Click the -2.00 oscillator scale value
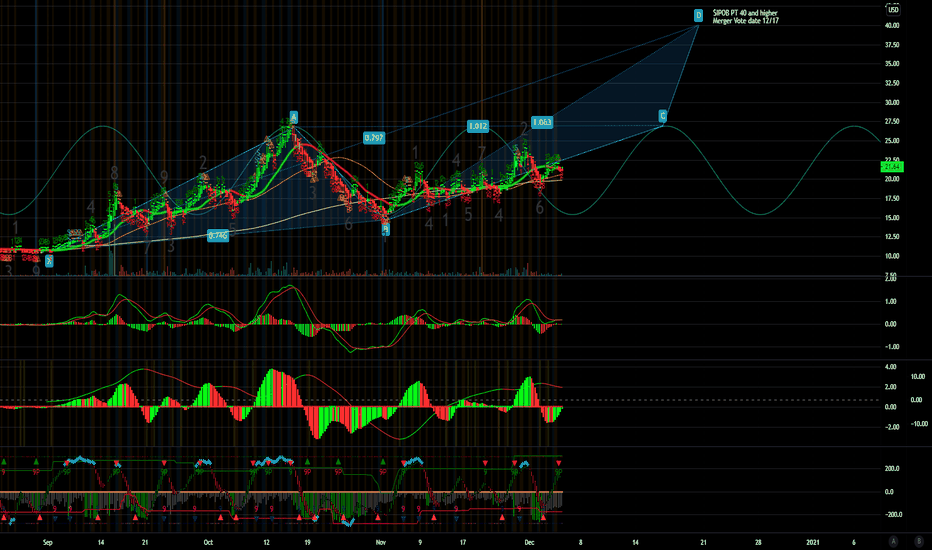 click(x=890, y=427)
